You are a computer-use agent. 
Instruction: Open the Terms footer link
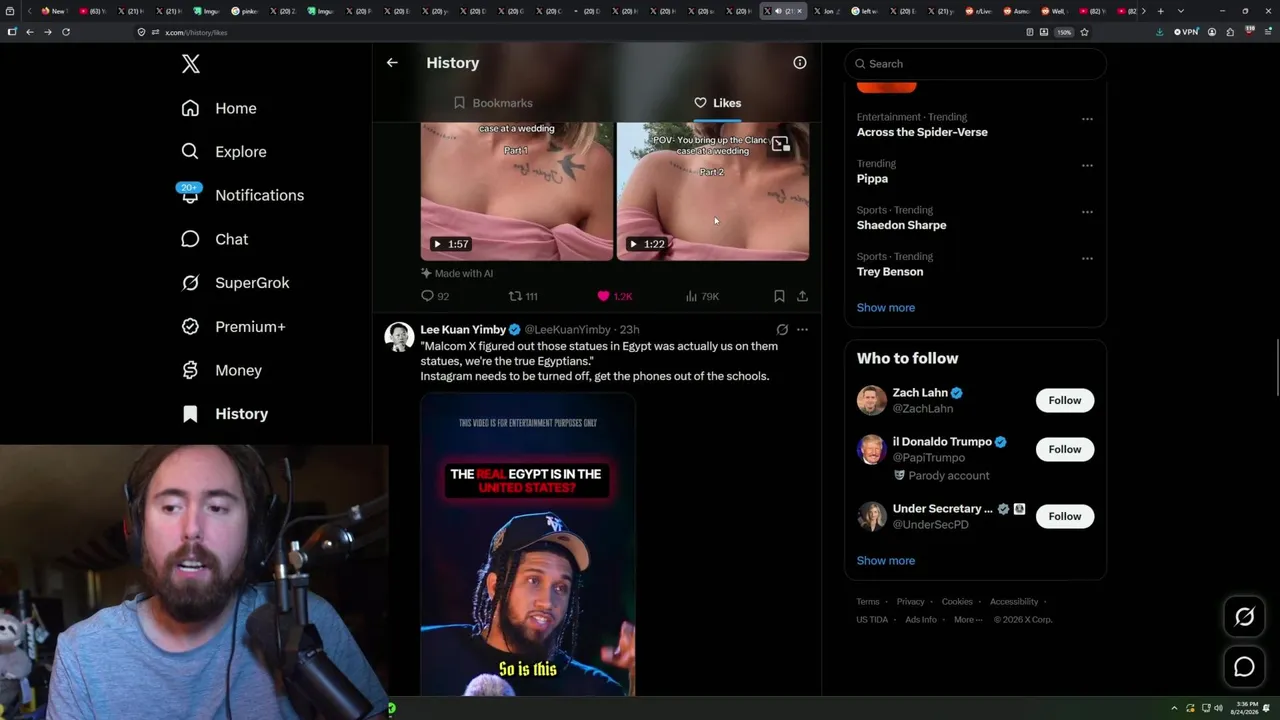tap(868, 602)
